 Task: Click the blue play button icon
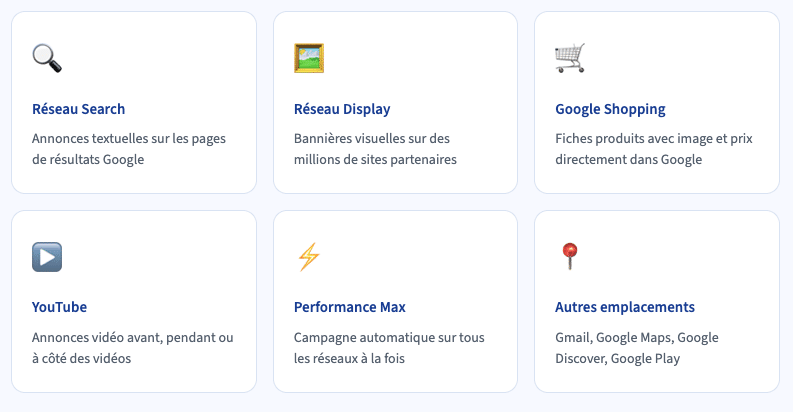tap(47, 257)
